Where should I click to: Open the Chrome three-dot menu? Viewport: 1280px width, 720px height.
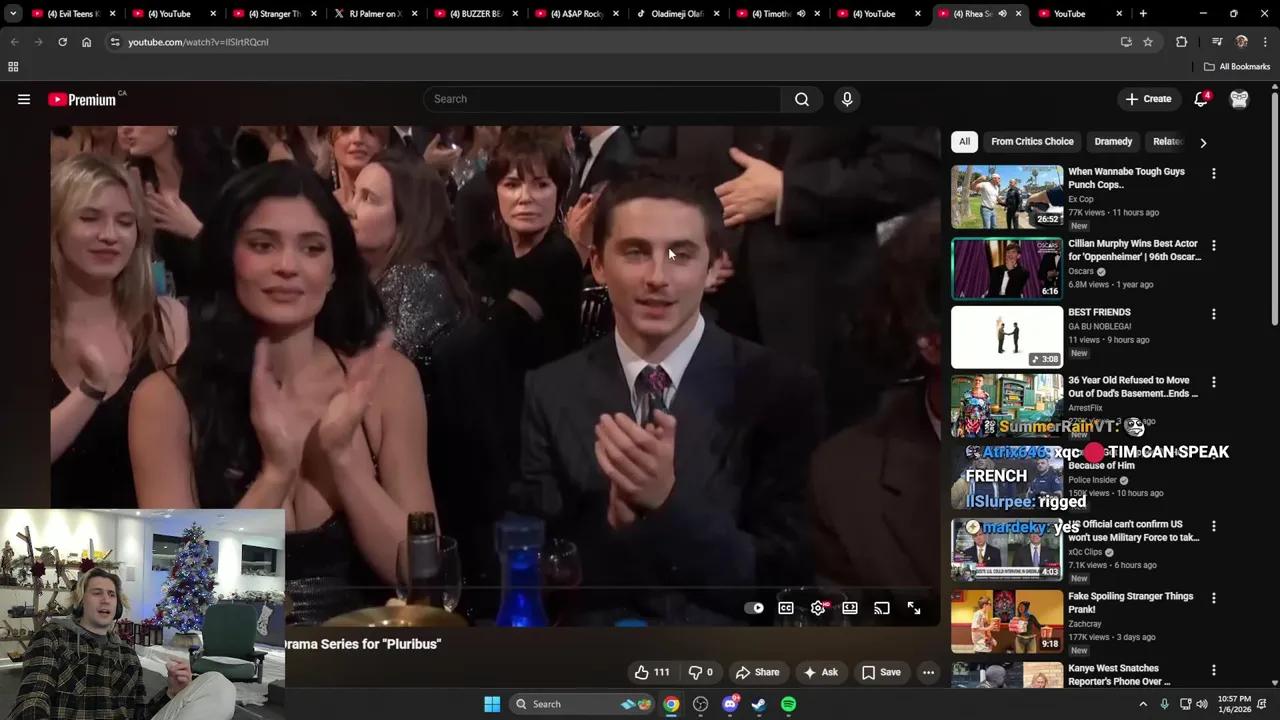click(1265, 42)
